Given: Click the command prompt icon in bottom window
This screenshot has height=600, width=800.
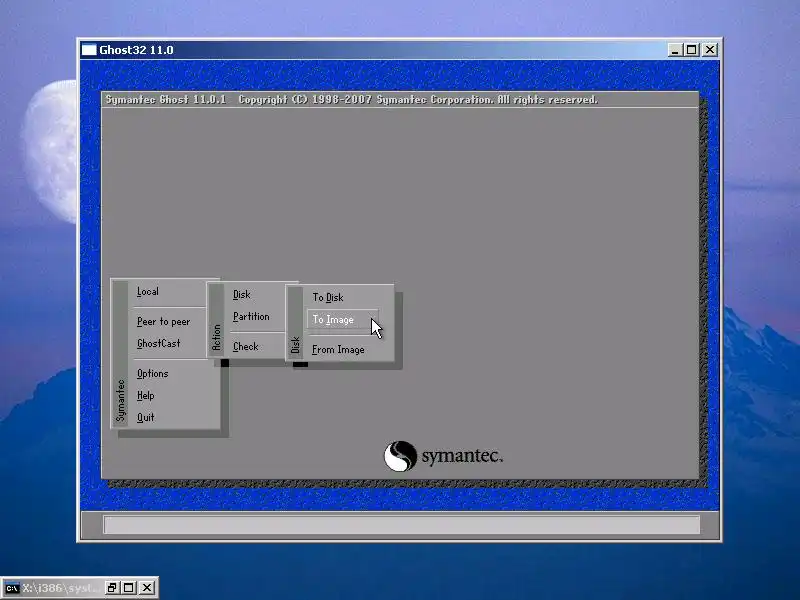Looking at the screenshot, I should (x=12, y=588).
